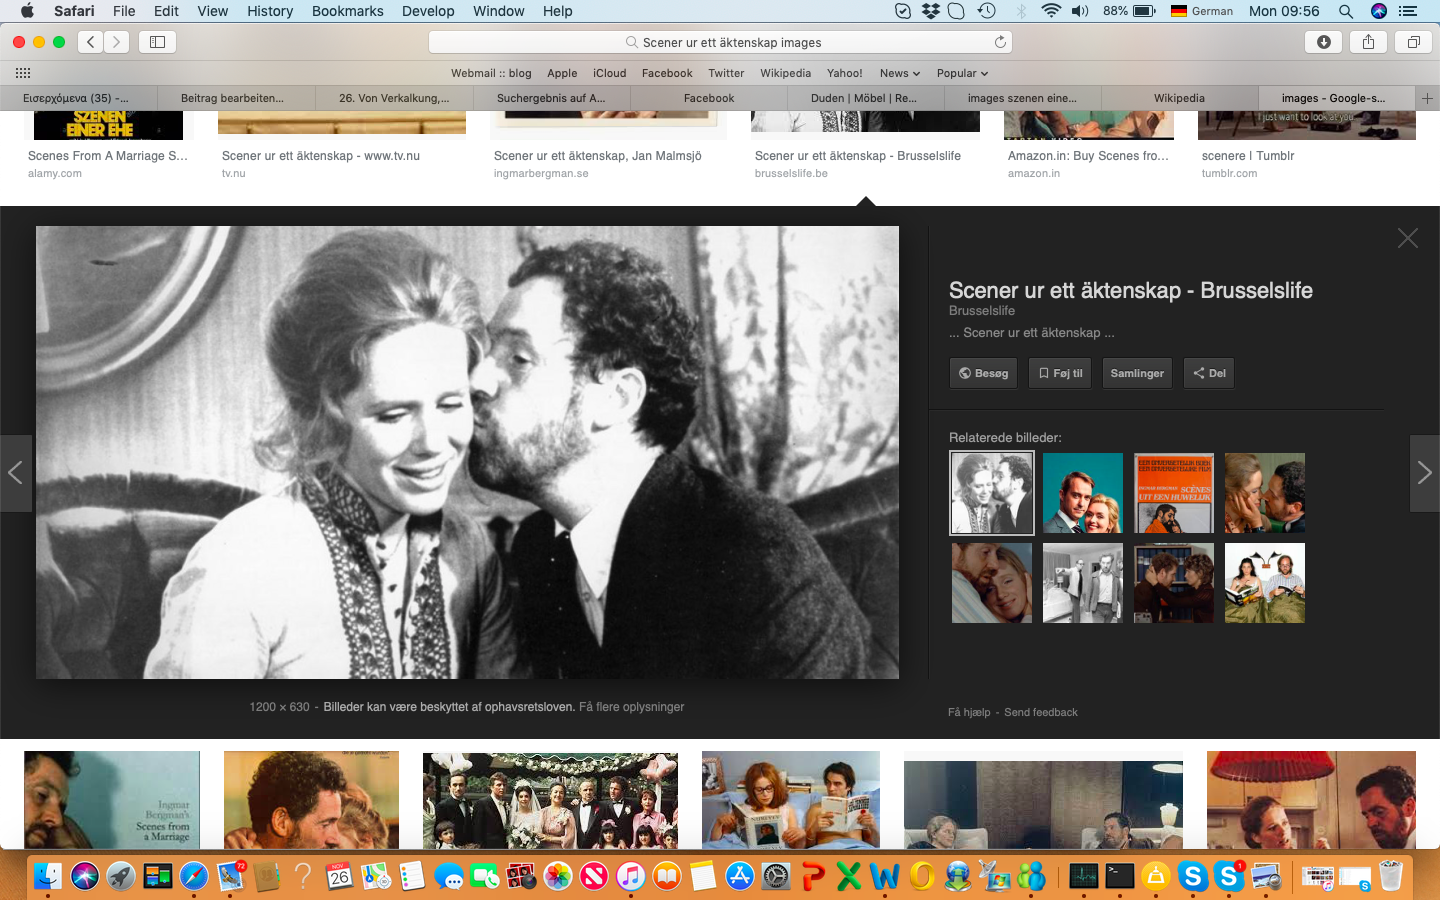Open Siri from the menu bar
The image size is (1440, 900).
(x=1379, y=11)
